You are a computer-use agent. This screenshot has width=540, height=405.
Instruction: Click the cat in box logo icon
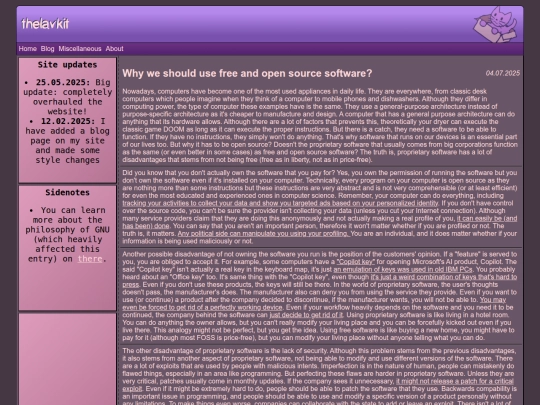click(x=495, y=25)
